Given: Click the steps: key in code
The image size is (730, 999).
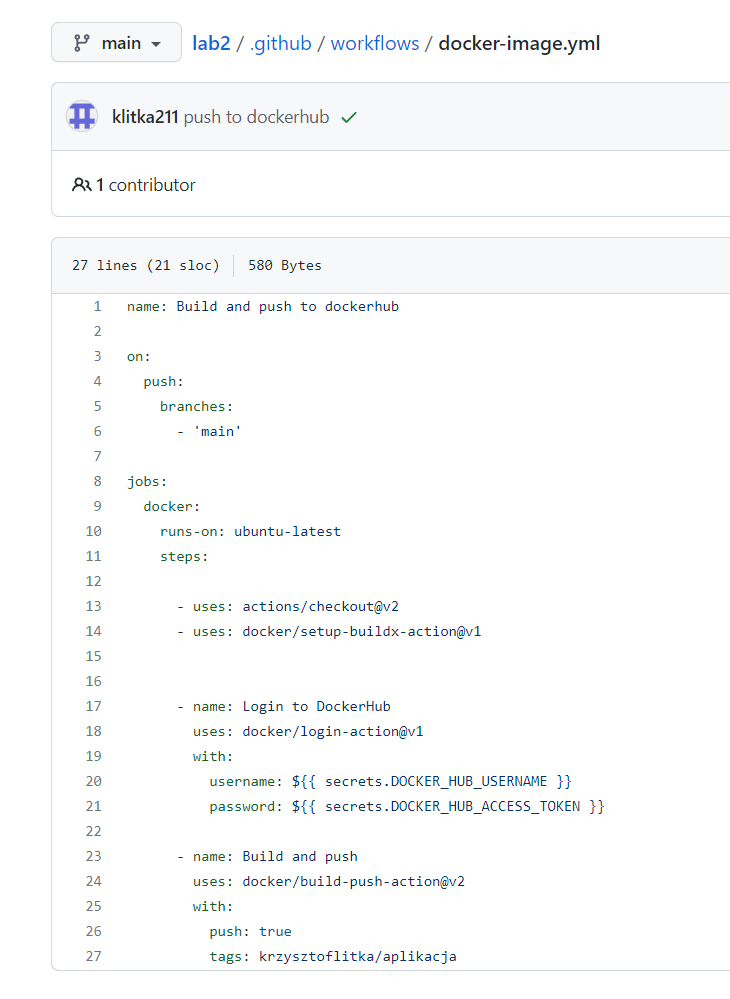Looking at the screenshot, I should [x=184, y=557].
